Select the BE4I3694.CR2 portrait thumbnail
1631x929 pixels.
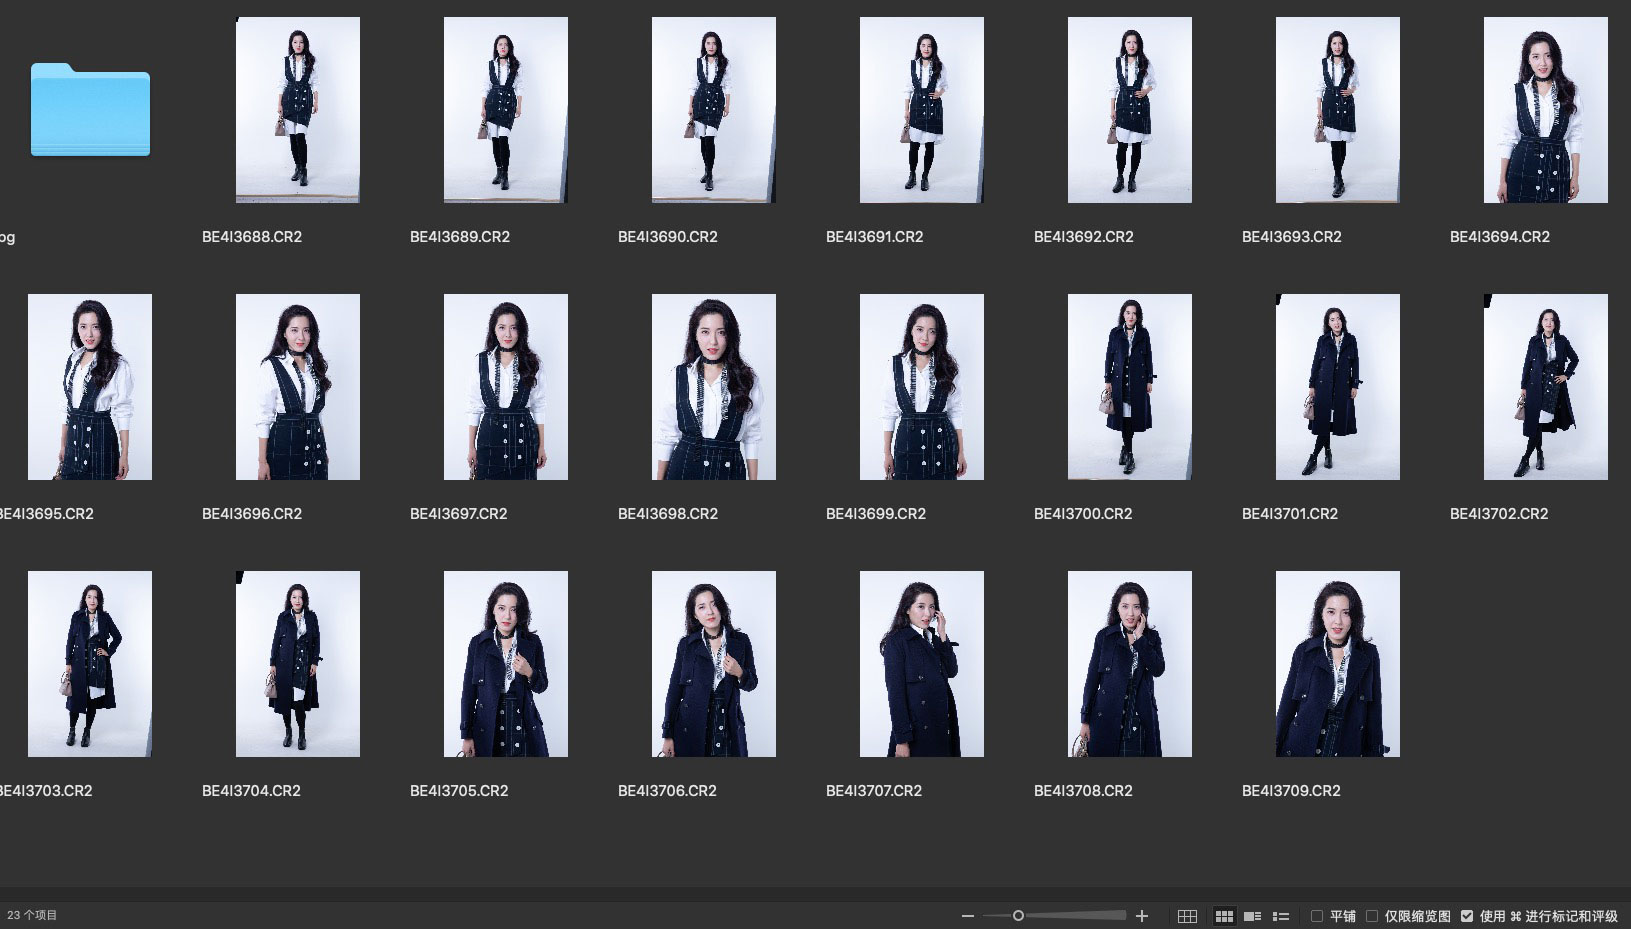click(x=1545, y=110)
